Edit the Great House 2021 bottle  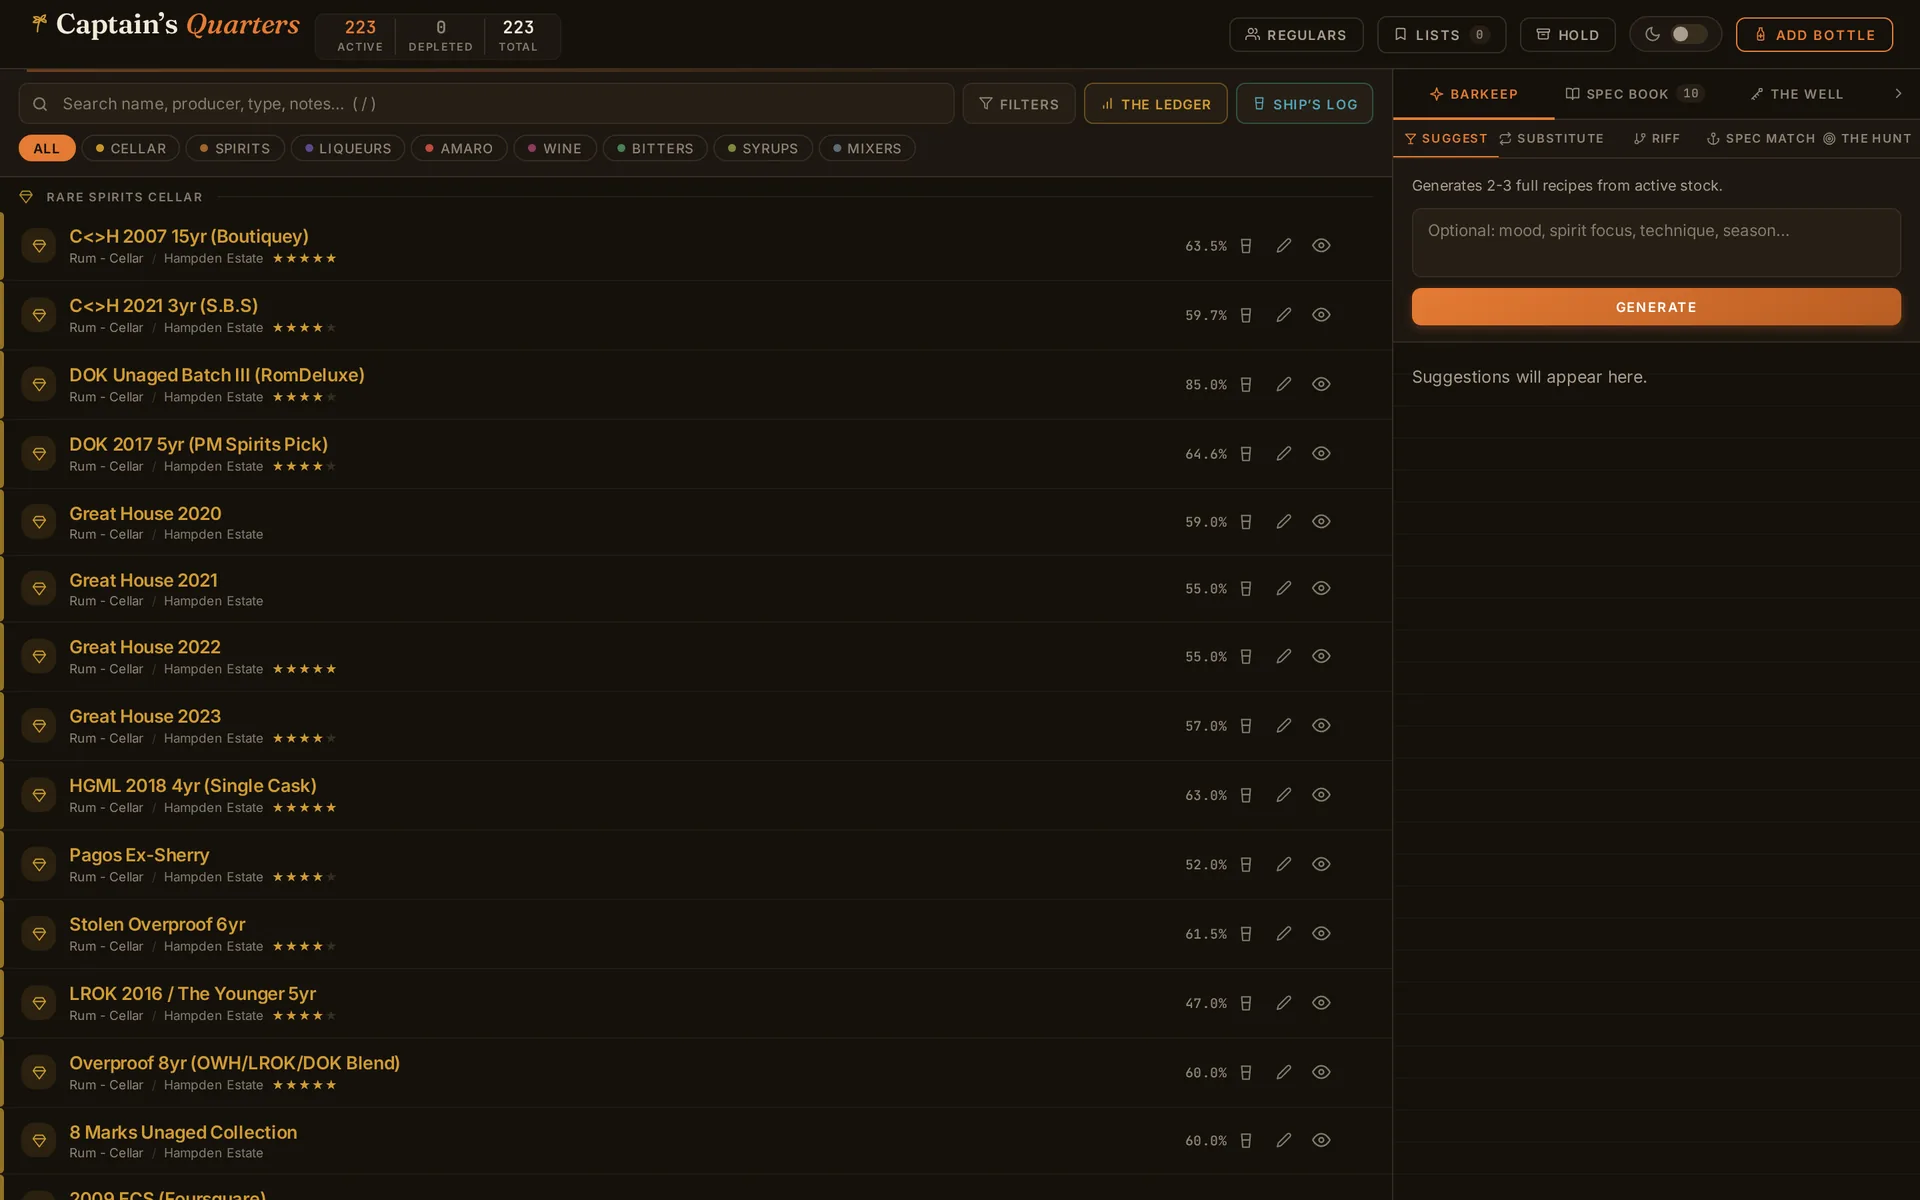click(x=1284, y=589)
